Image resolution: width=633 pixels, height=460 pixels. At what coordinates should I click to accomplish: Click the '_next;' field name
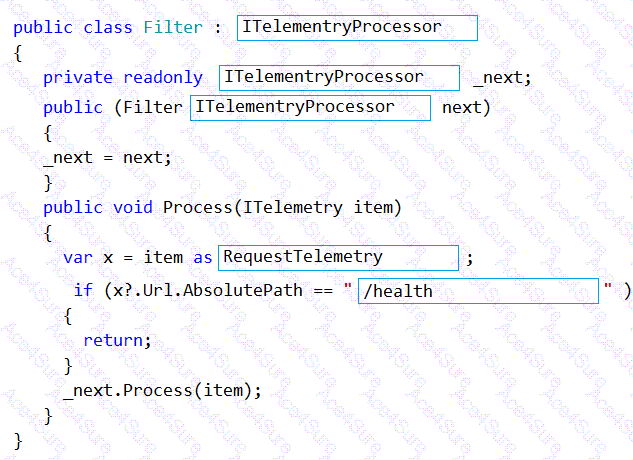[502, 77]
